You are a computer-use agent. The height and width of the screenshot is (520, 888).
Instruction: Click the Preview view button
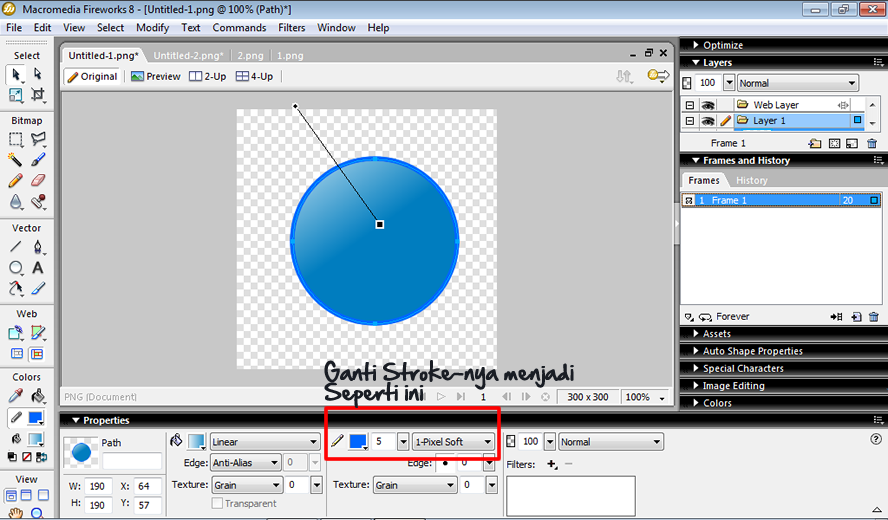pos(156,76)
